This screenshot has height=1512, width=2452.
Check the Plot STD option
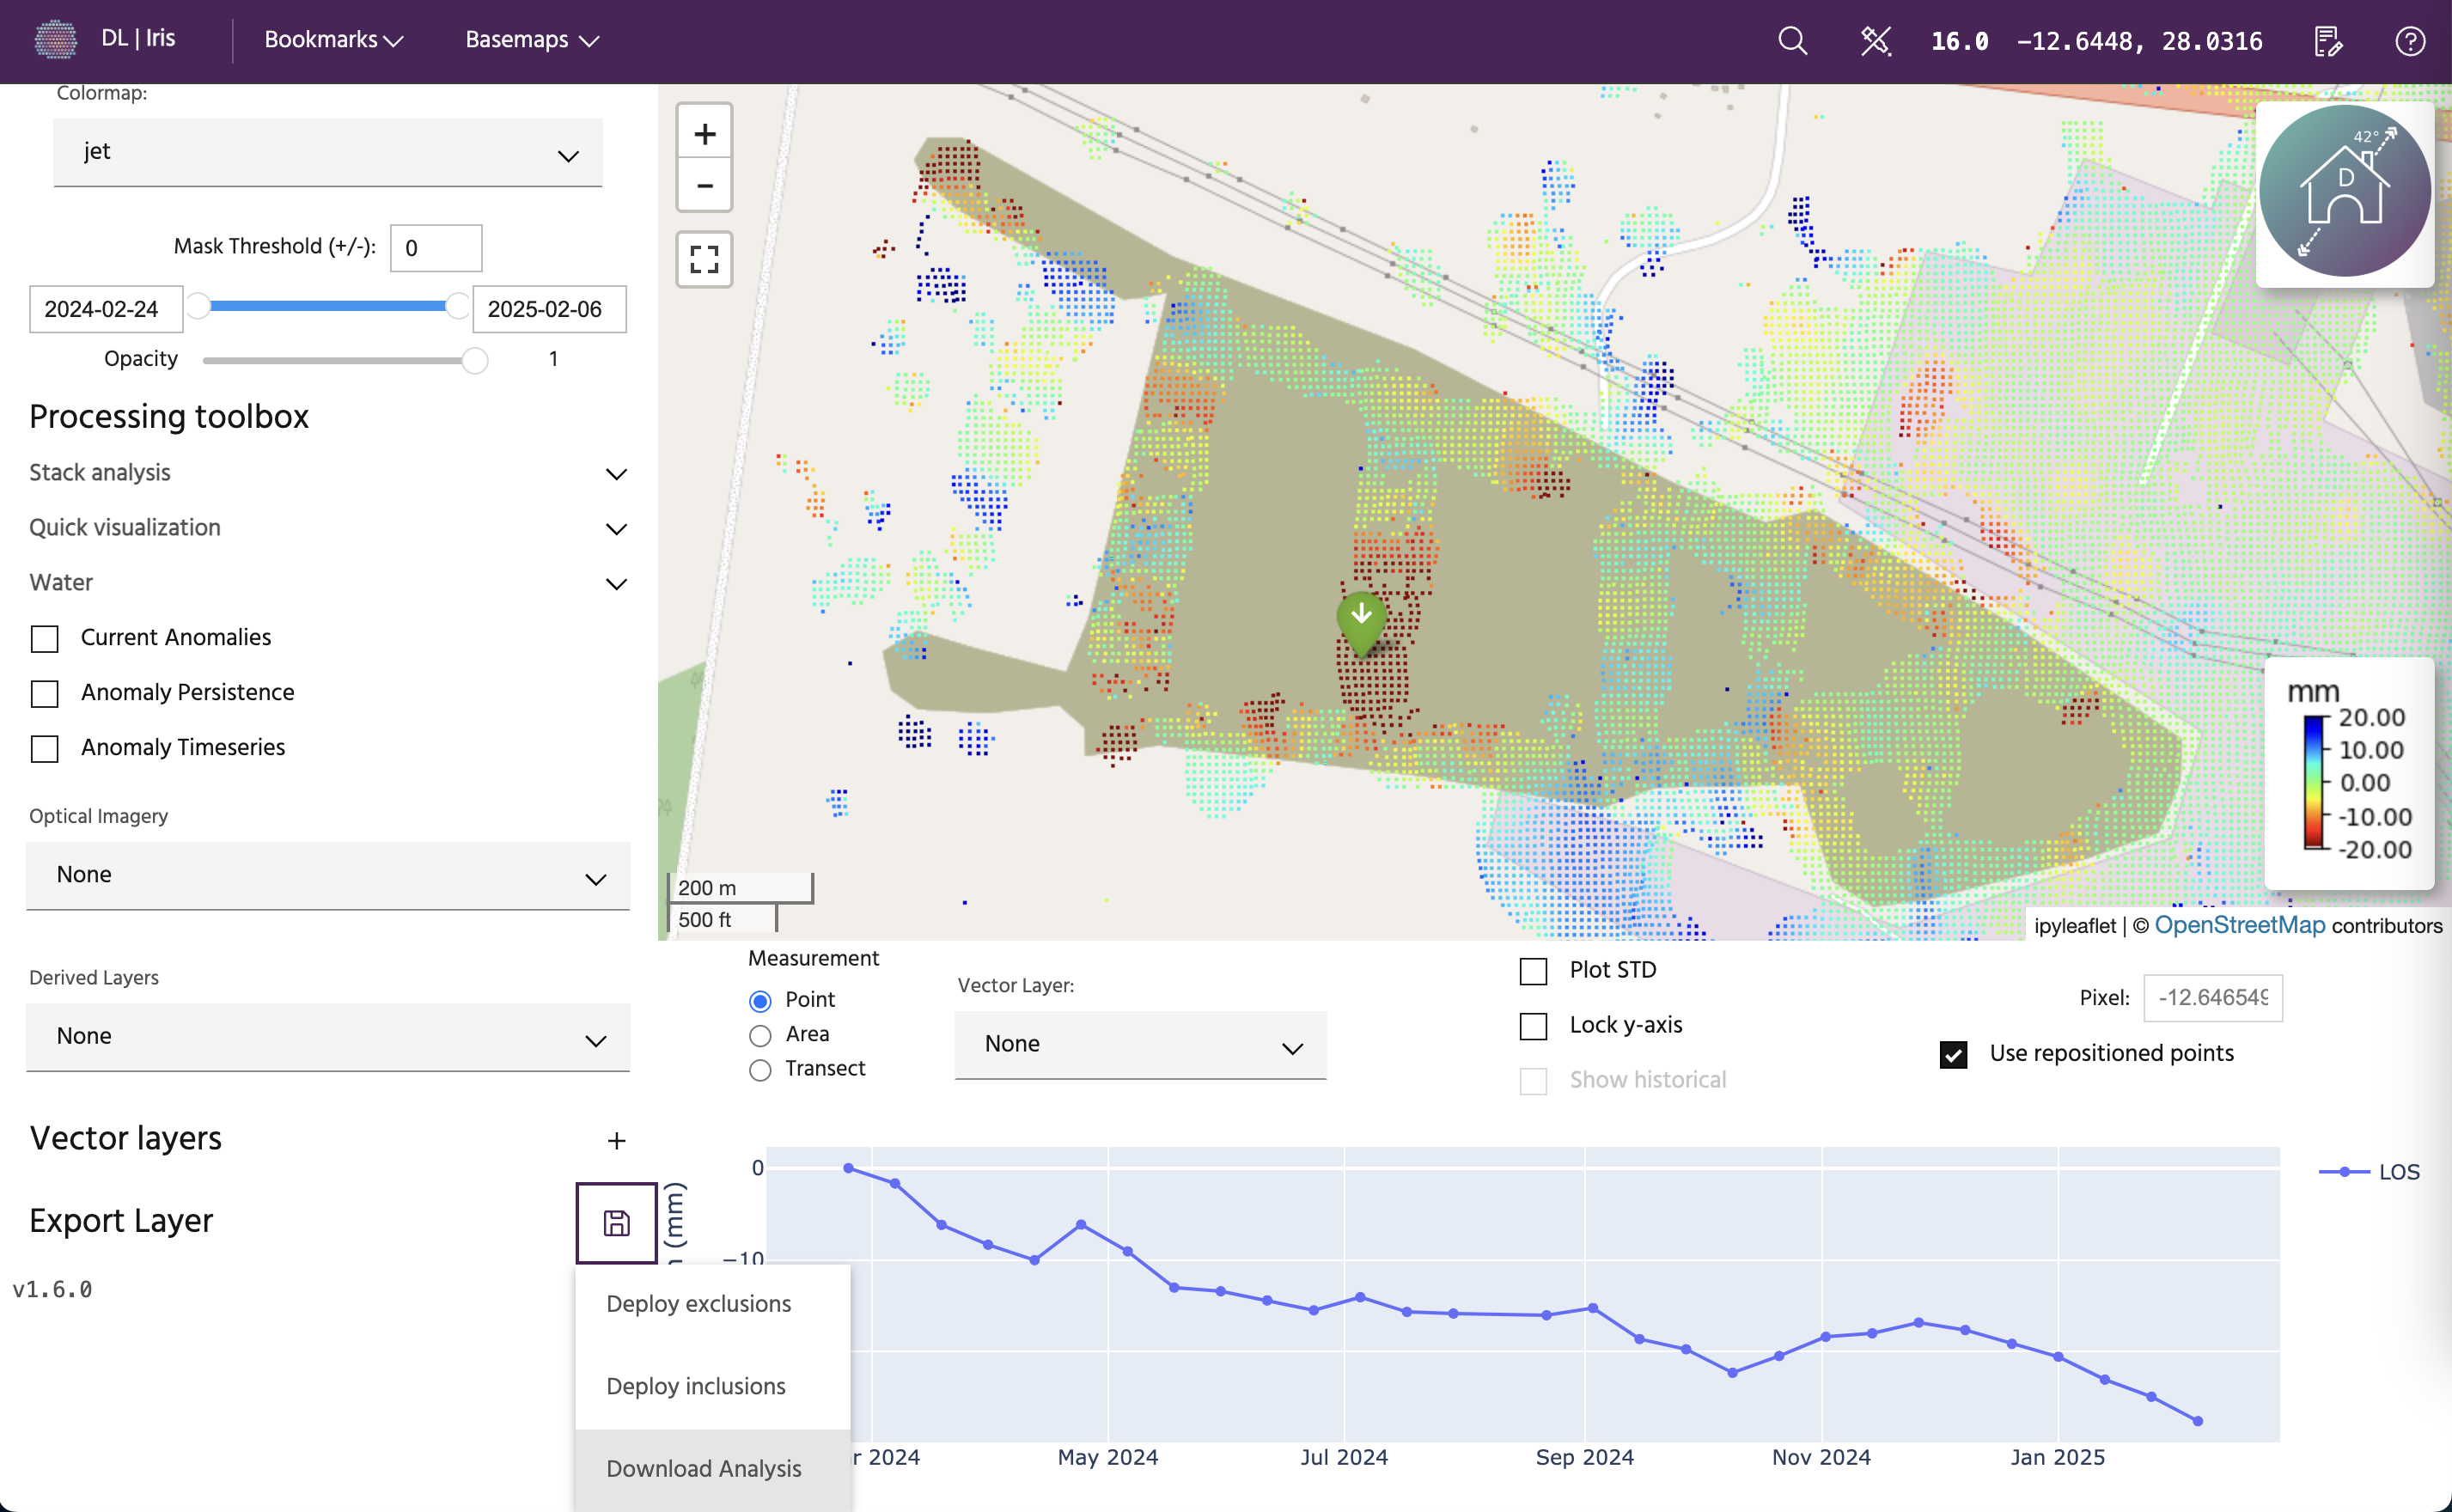1533,971
